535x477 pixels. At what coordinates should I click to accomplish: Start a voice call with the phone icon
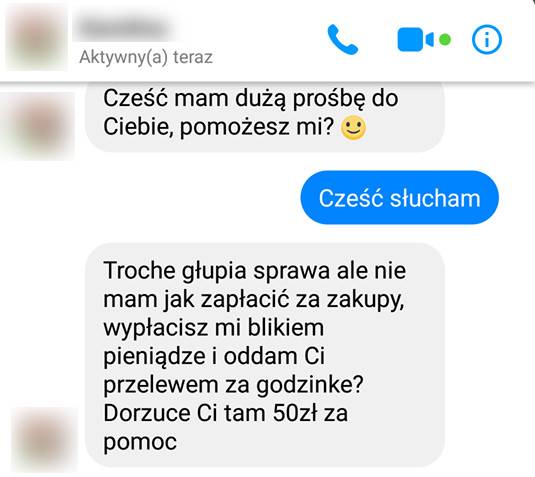[343, 39]
